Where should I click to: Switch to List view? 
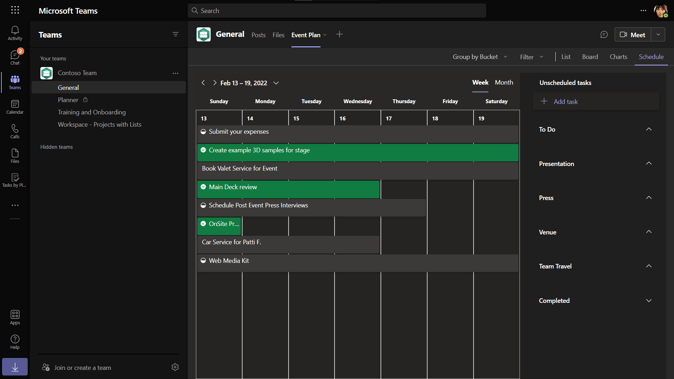pyautogui.click(x=566, y=57)
